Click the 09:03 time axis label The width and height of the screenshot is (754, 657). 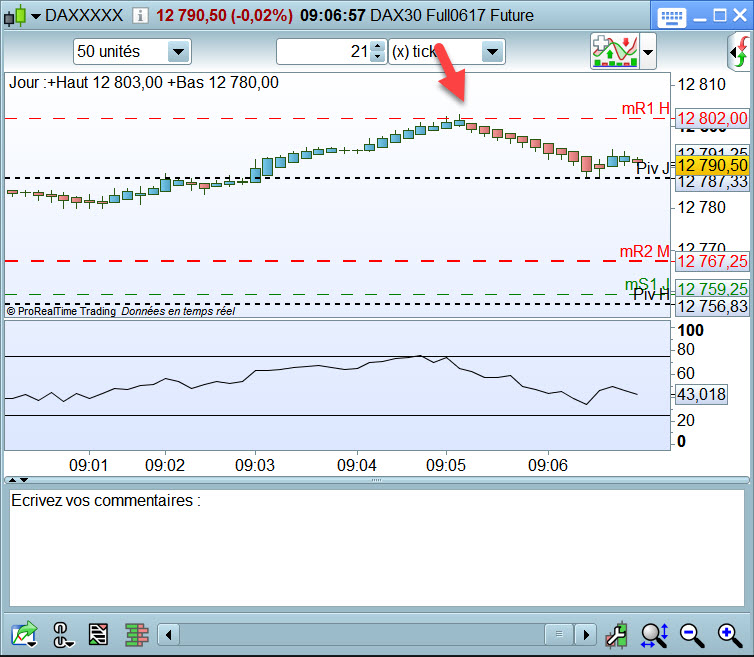point(255,466)
